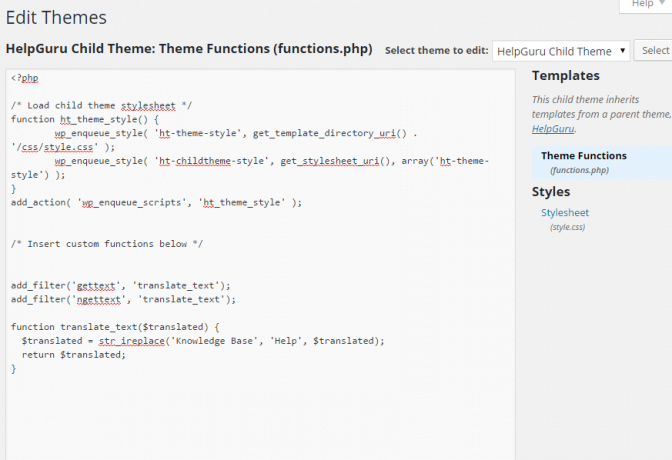The width and height of the screenshot is (672, 460).
Task: Click the 'Templates' sidebar heading
Action: [x=566, y=75]
